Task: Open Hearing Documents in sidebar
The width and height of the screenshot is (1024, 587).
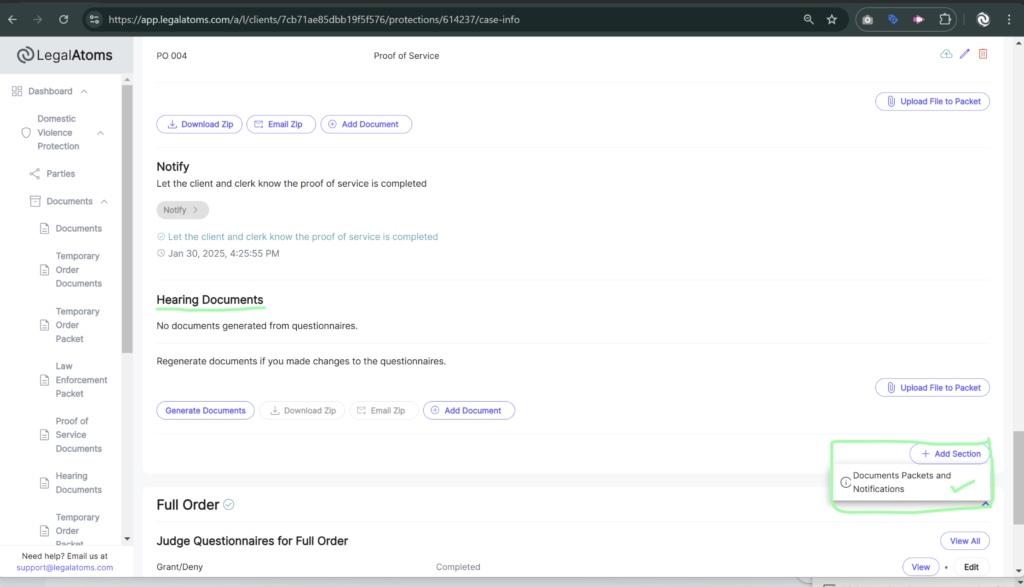Action: pyautogui.click(x=78, y=483)
